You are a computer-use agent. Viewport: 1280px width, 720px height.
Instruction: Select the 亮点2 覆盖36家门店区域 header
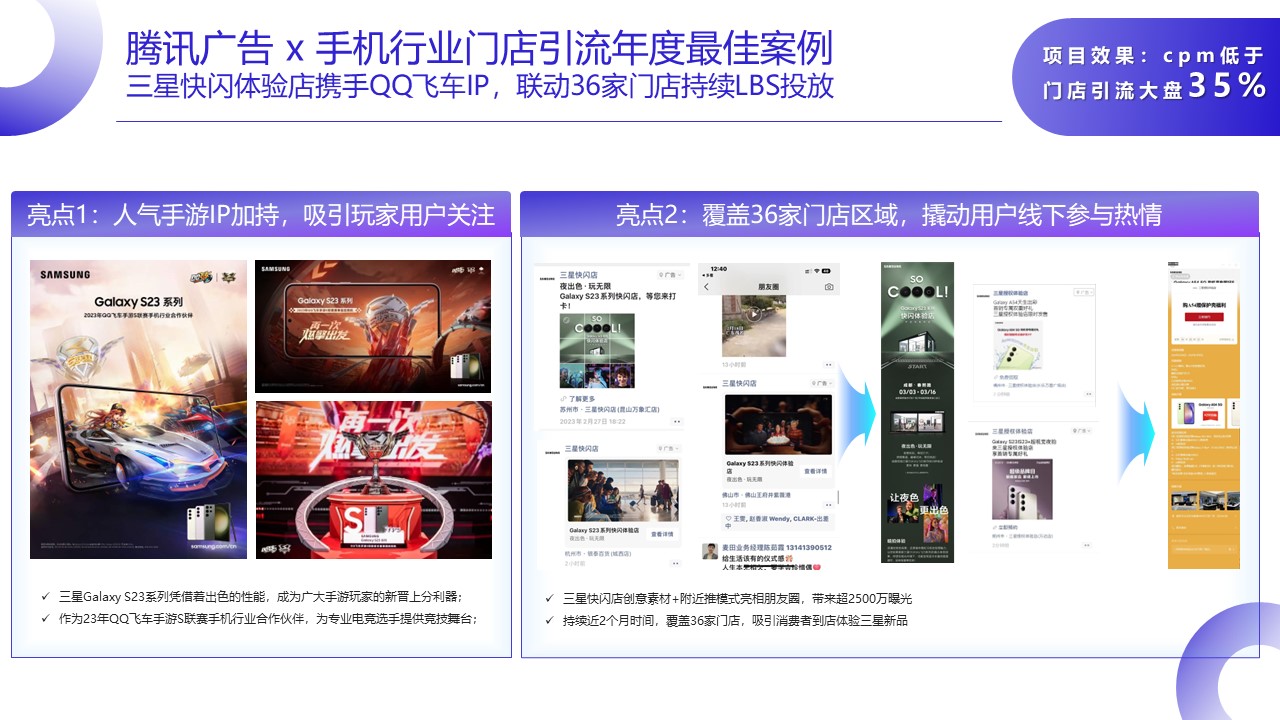888,214
